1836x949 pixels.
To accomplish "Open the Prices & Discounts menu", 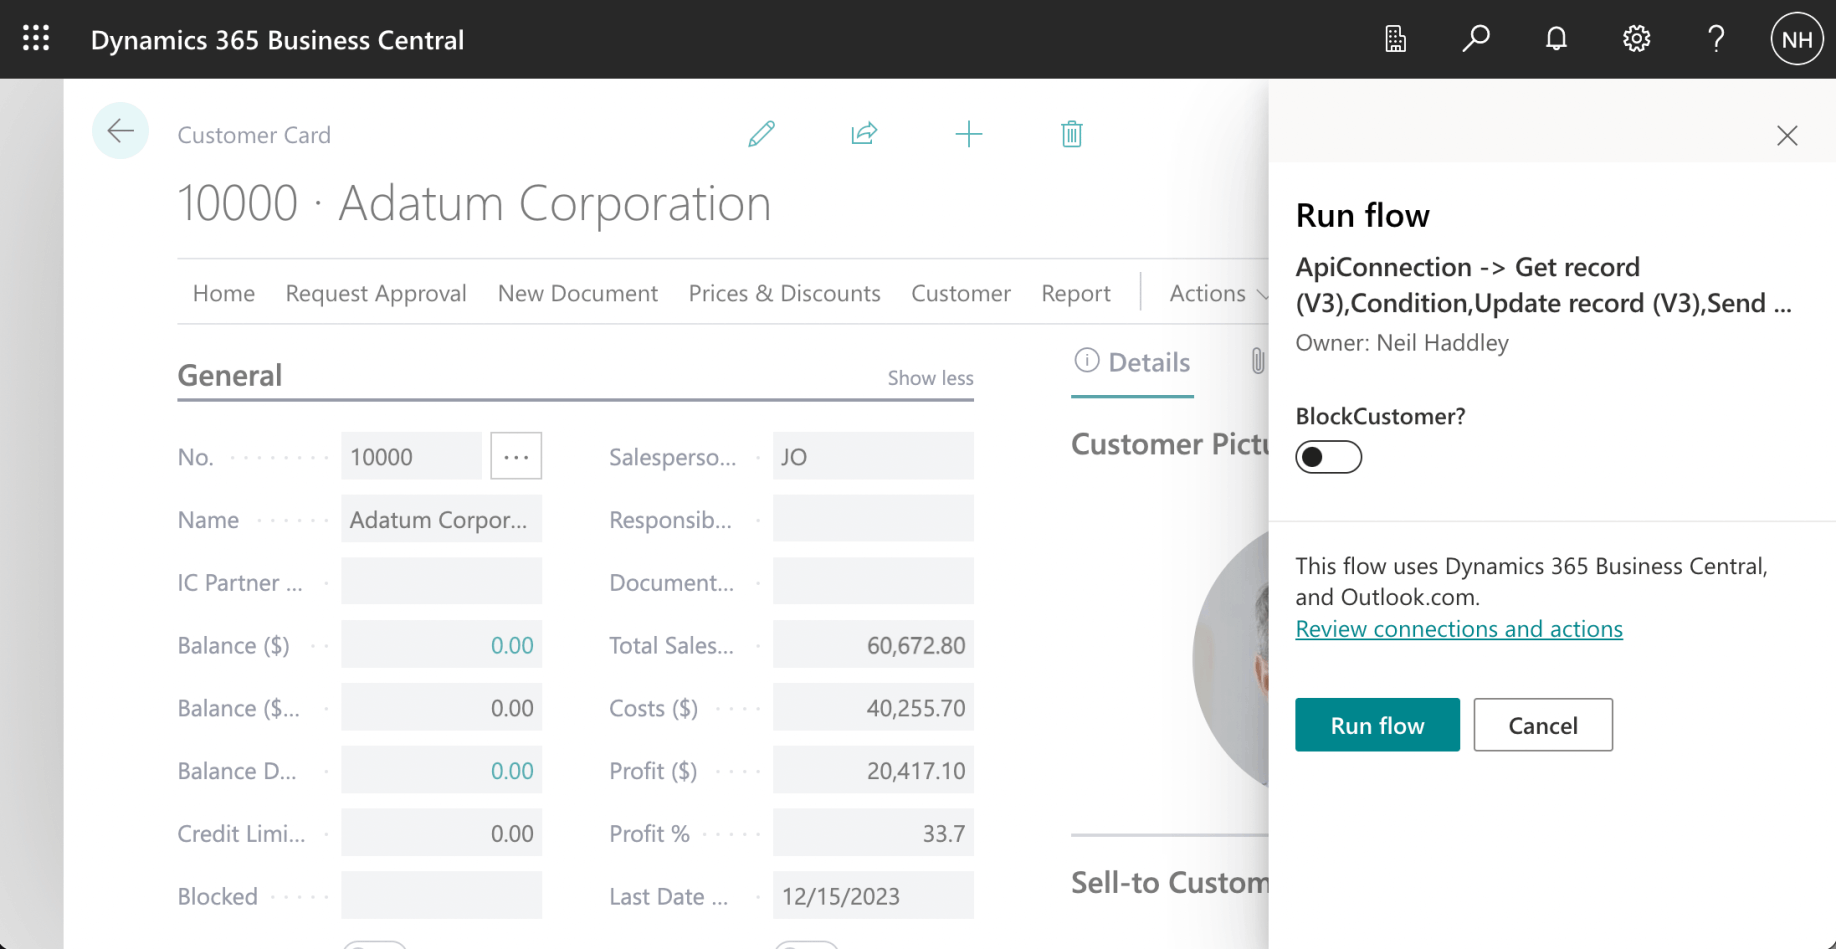I will pyautogui.click(x=784, y=293).
